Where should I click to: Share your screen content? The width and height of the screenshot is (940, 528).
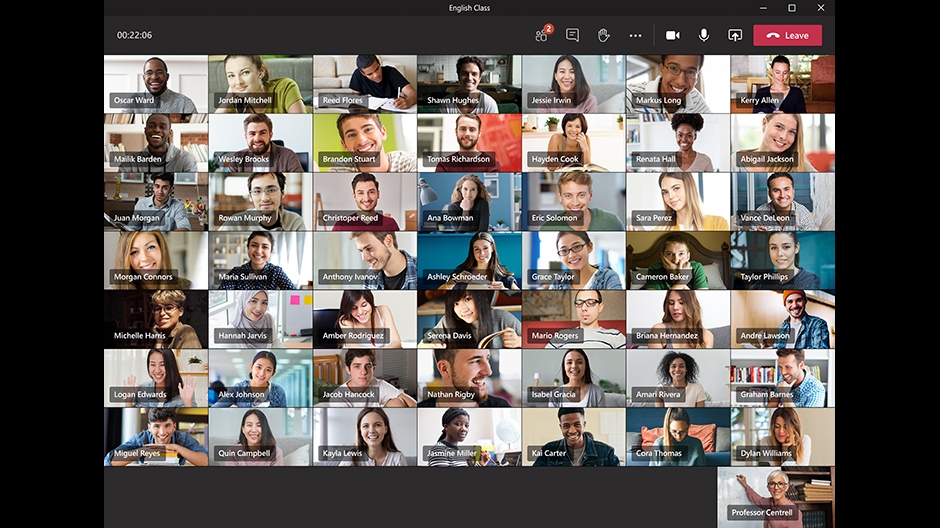pos(735,35)
